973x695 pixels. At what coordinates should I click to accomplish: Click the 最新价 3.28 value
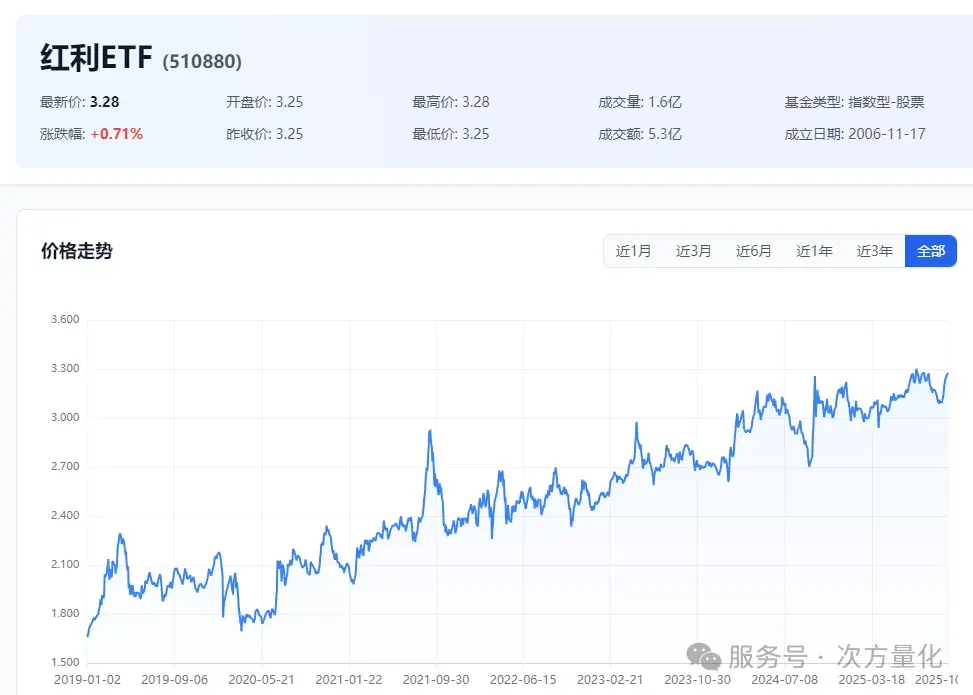[104, 102]
